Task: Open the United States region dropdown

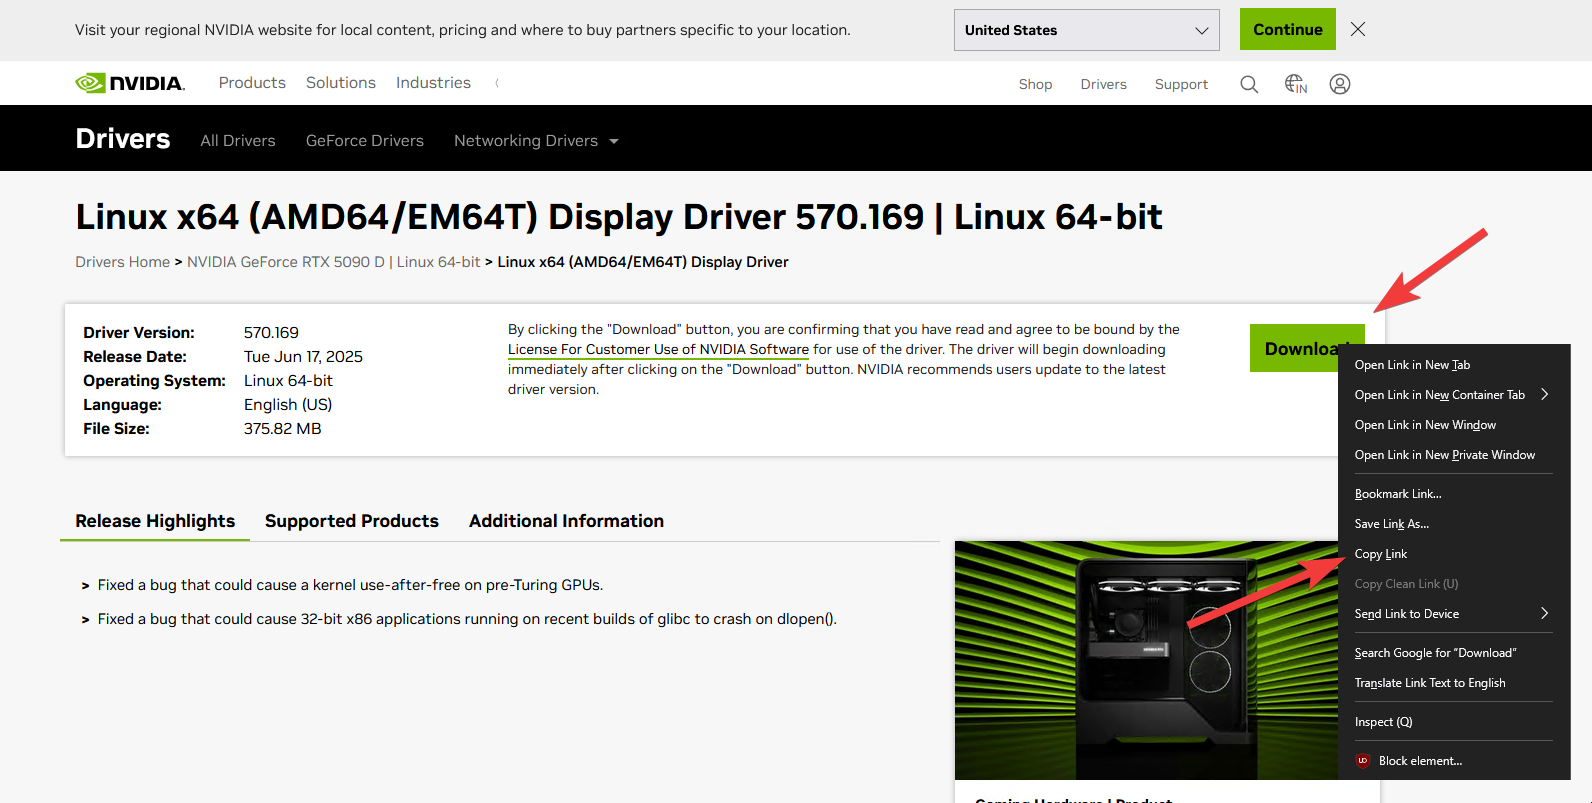Action: tap(1086, 30)
